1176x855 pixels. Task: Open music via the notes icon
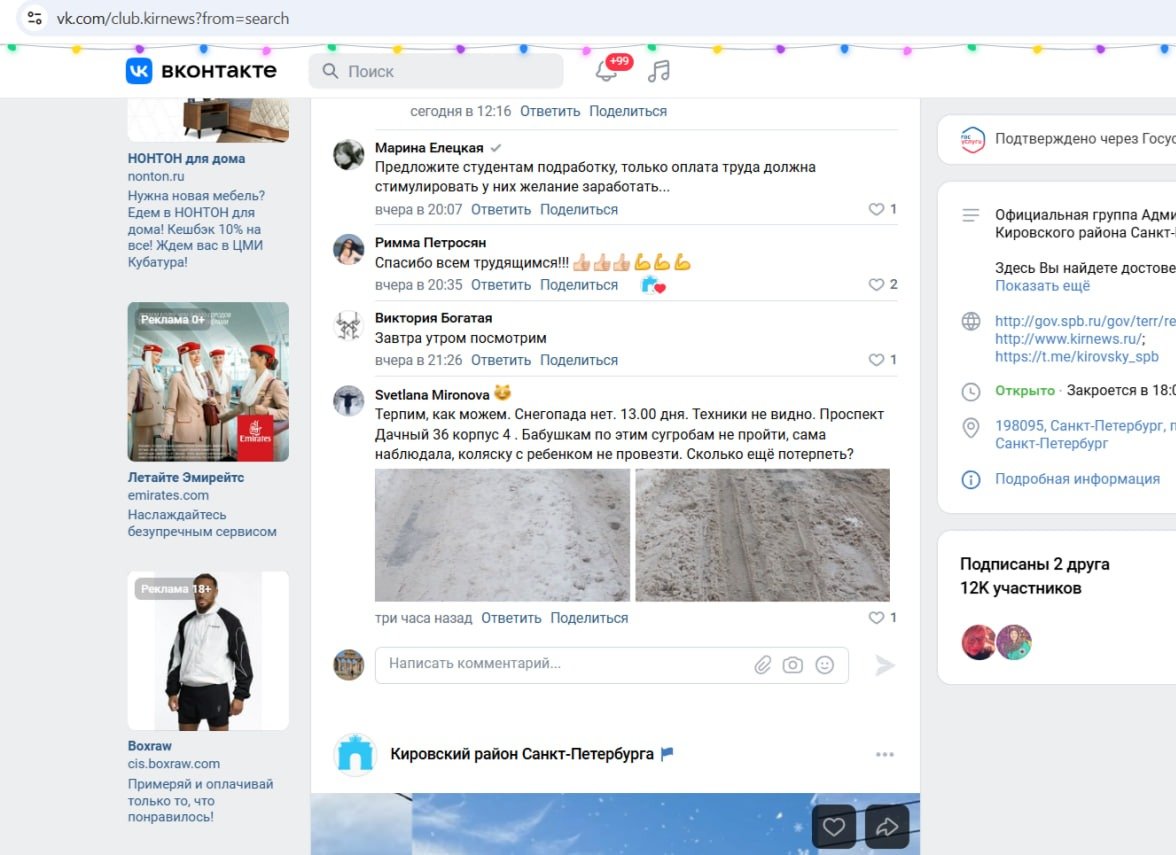(658, 71)
